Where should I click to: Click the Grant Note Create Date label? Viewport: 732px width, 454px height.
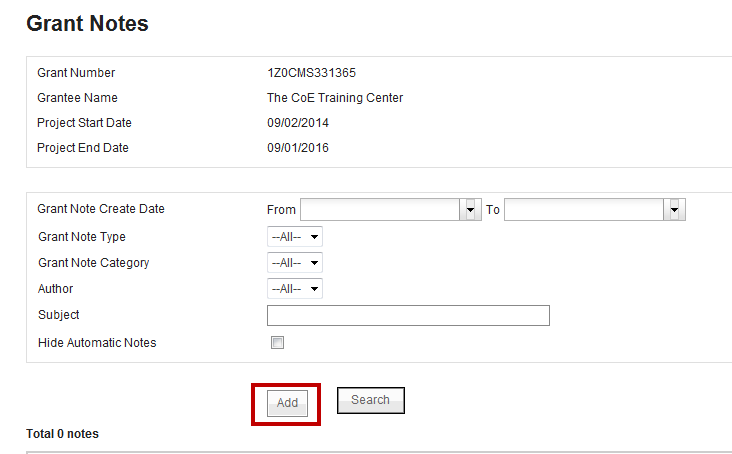tap(101, 209)
